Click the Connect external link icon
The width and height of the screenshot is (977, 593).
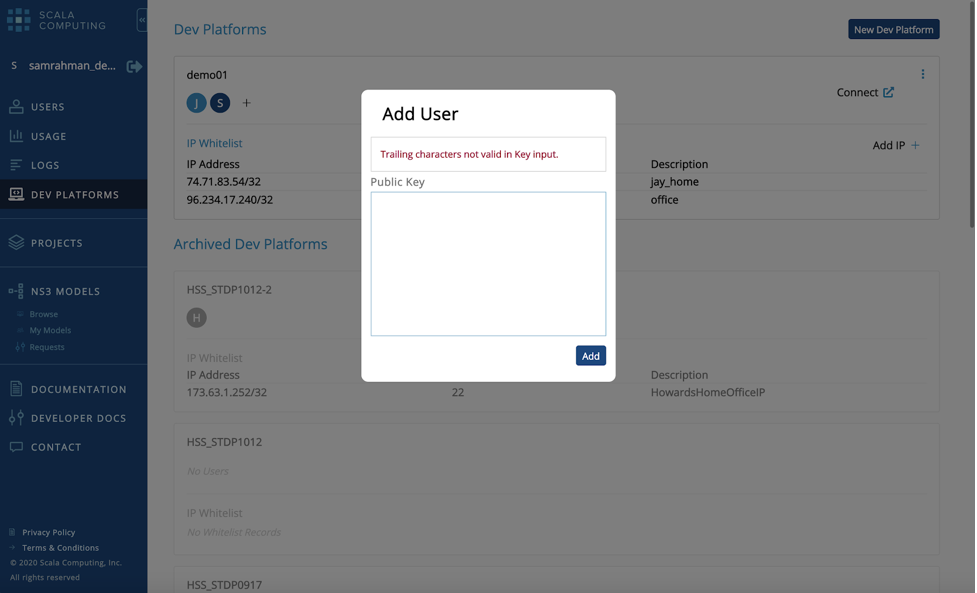click(888, 92)
